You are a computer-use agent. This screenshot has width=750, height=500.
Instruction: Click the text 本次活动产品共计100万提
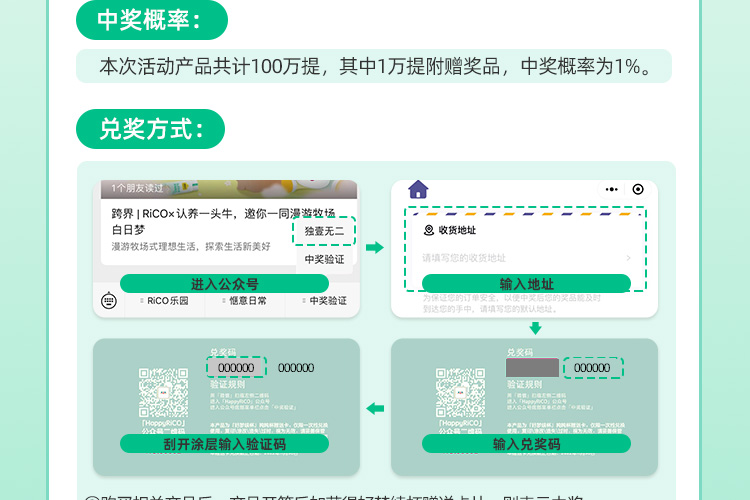(x=210, y=67)
